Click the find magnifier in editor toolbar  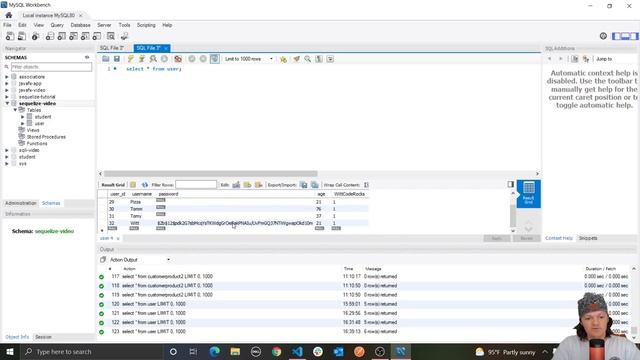[307, 59]
